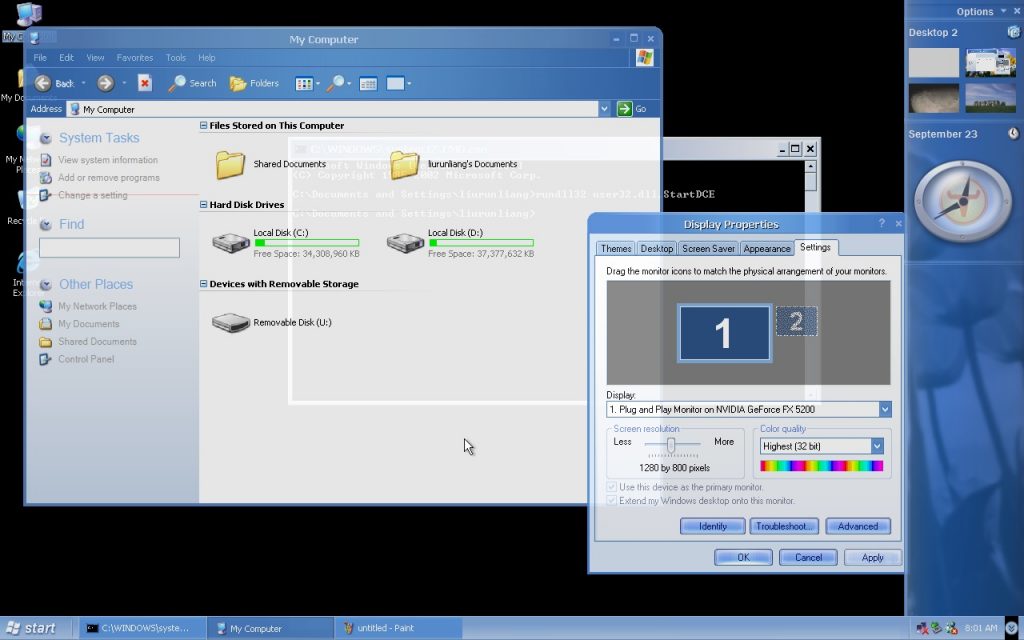
Task: Open Search in My Computer toolbar
Action: coord(192,83)
